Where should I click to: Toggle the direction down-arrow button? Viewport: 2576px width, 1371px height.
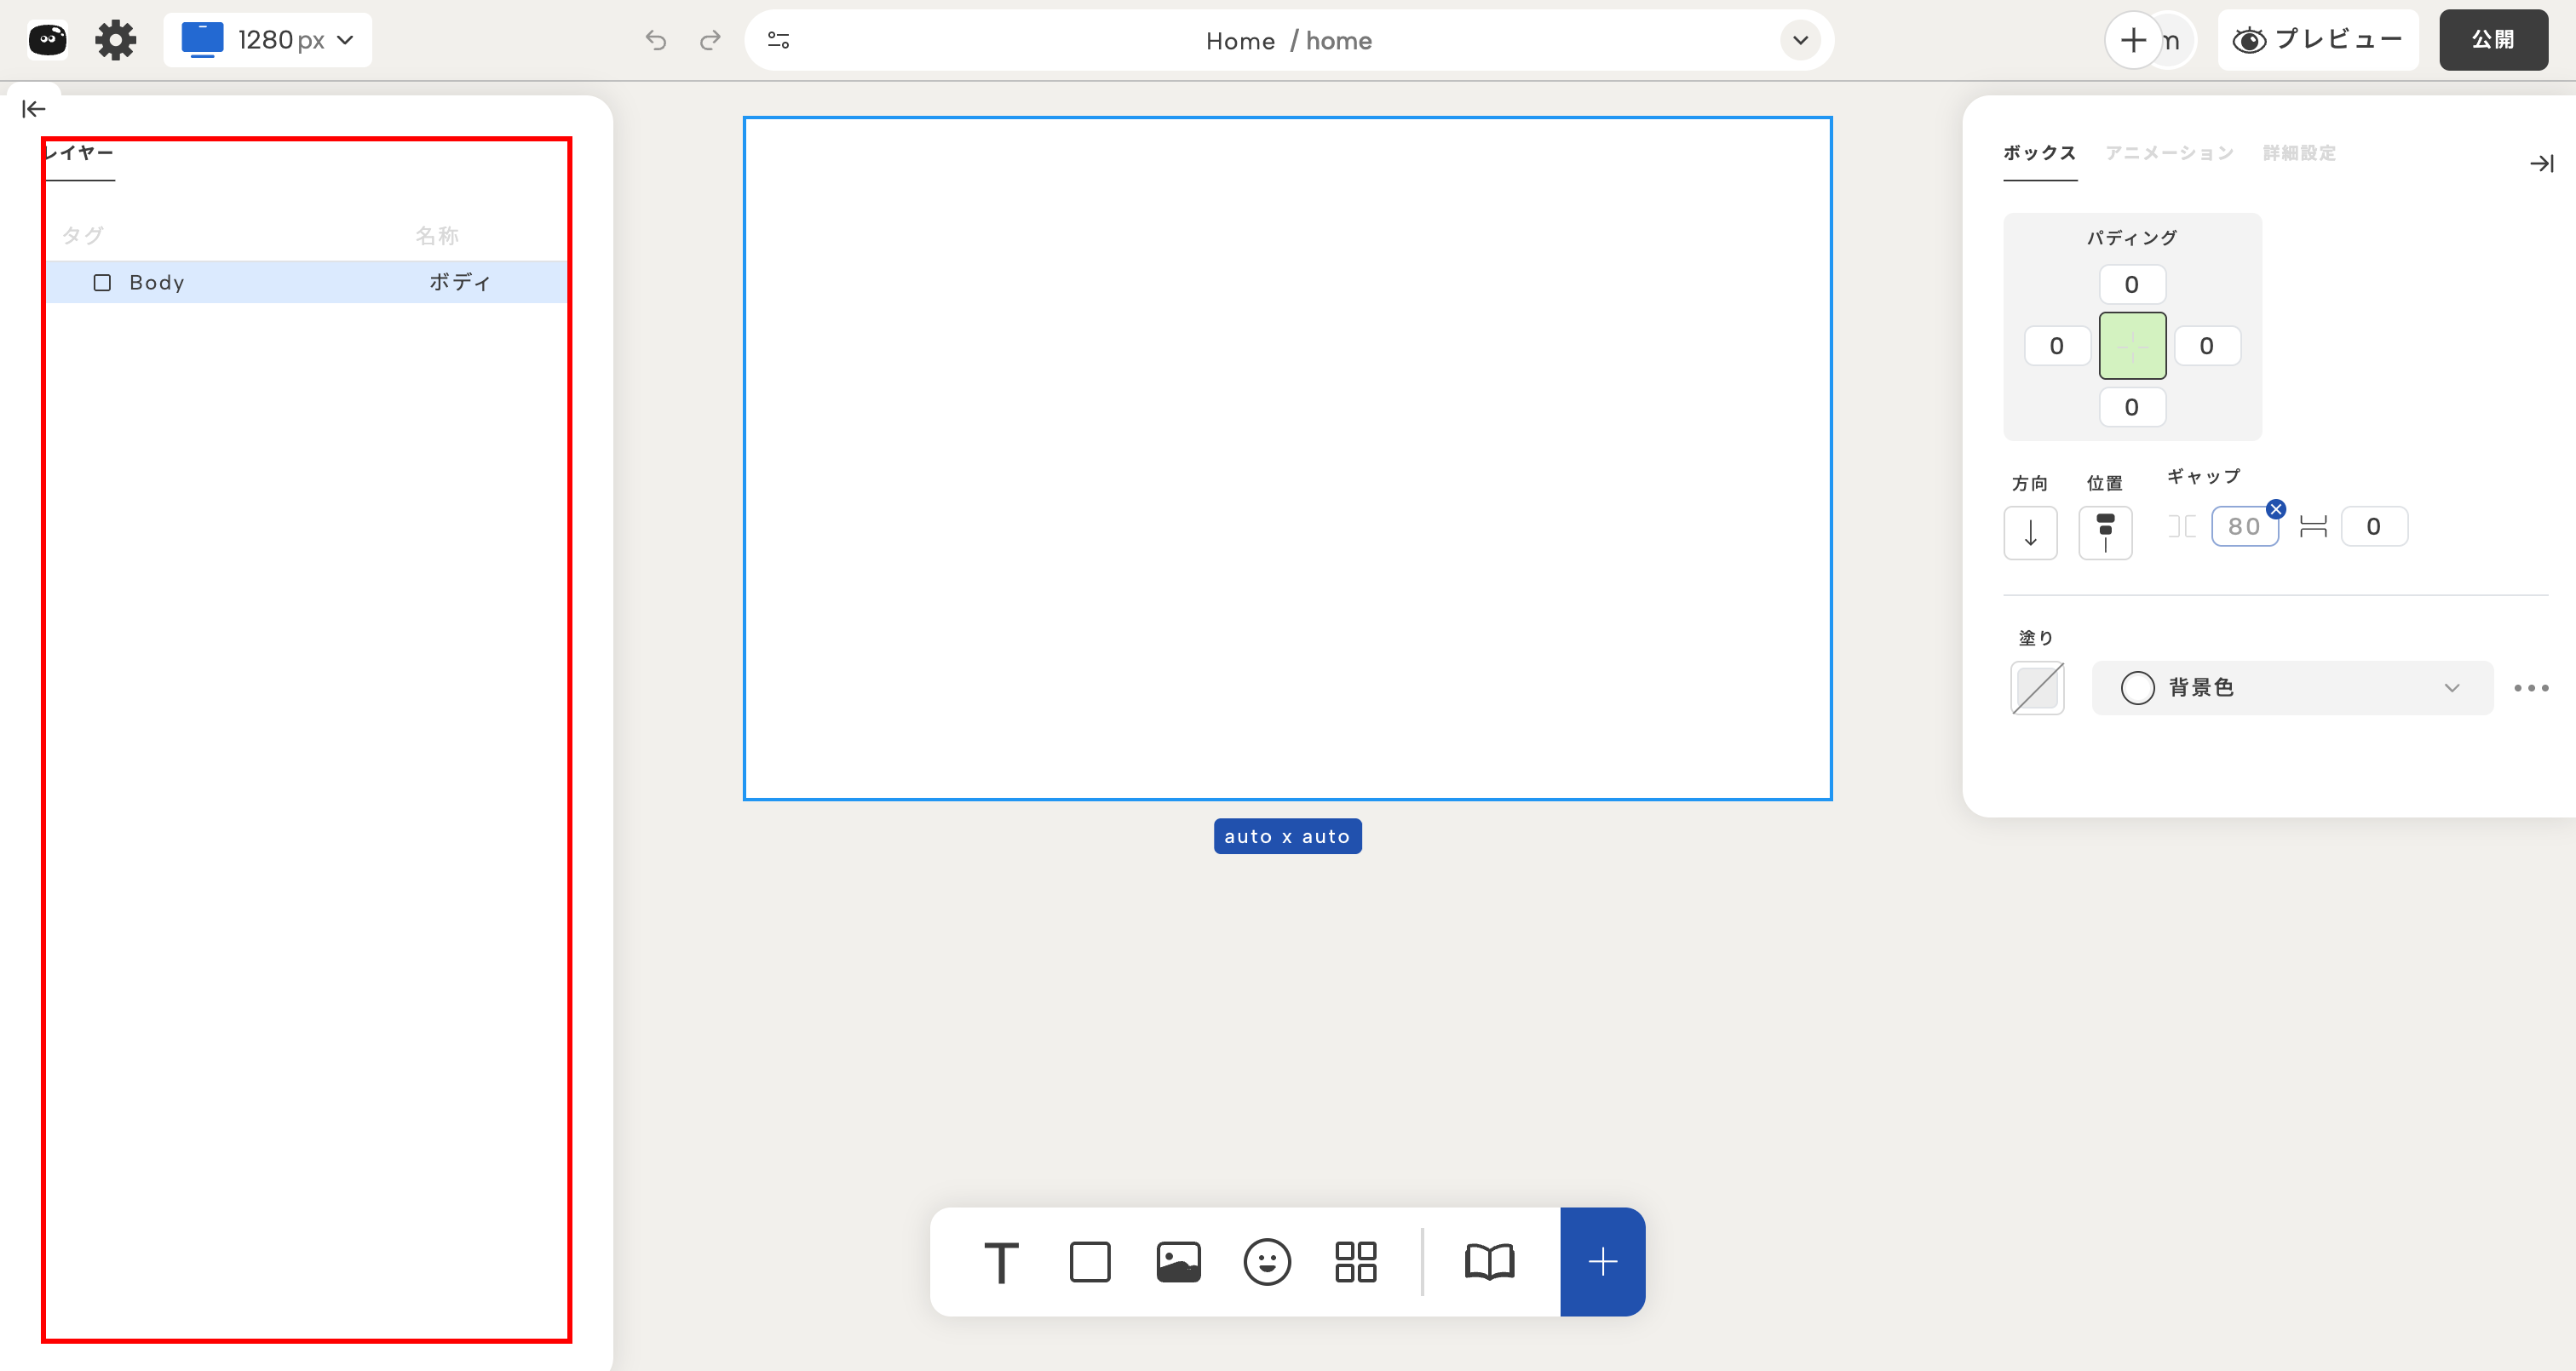click(x=2030, y=532)
